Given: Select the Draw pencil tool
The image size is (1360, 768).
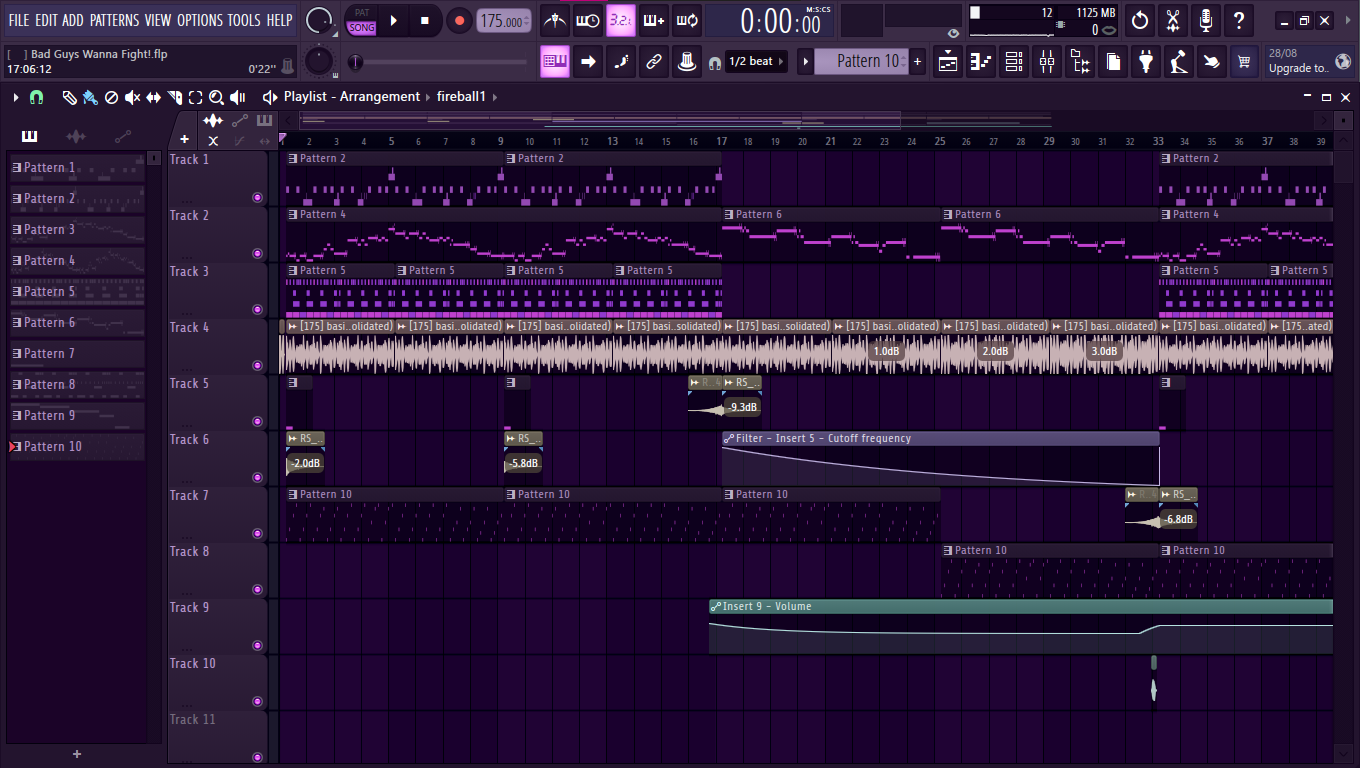Looking at the screenshot, I should click(69, 97).
